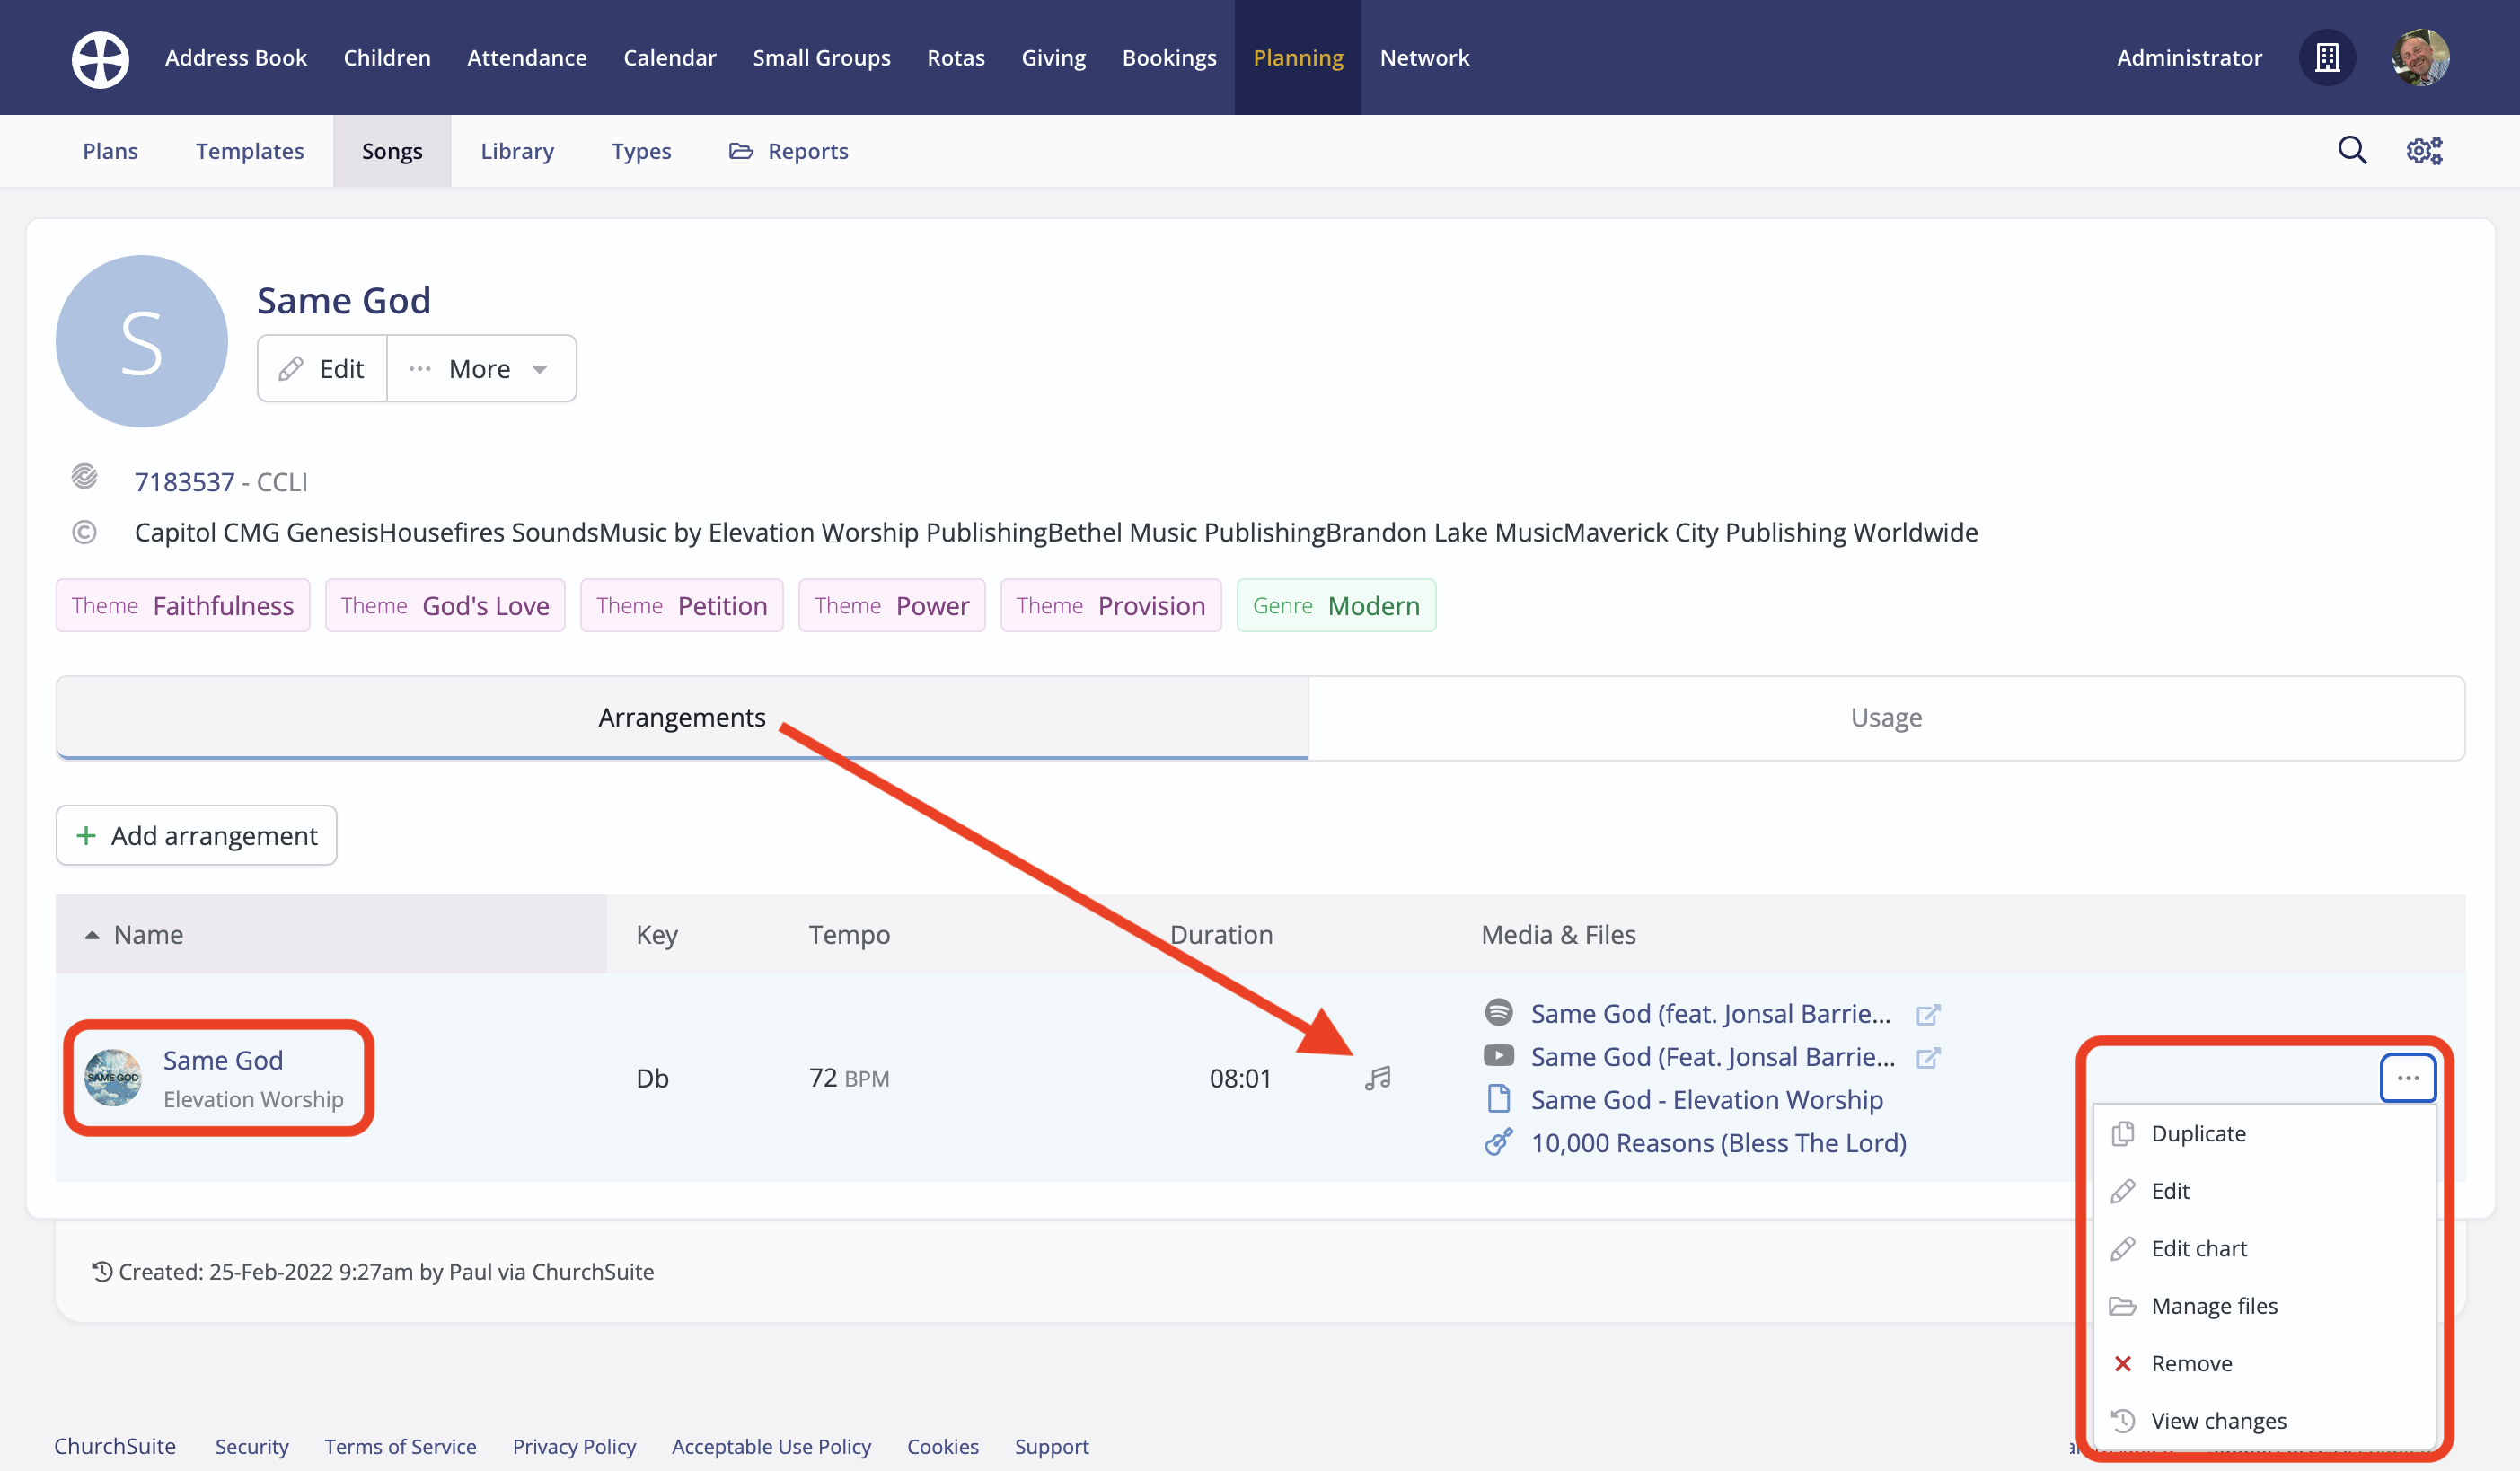Click the linked song icon before 10,000 Reasons

(1499, 1142)
